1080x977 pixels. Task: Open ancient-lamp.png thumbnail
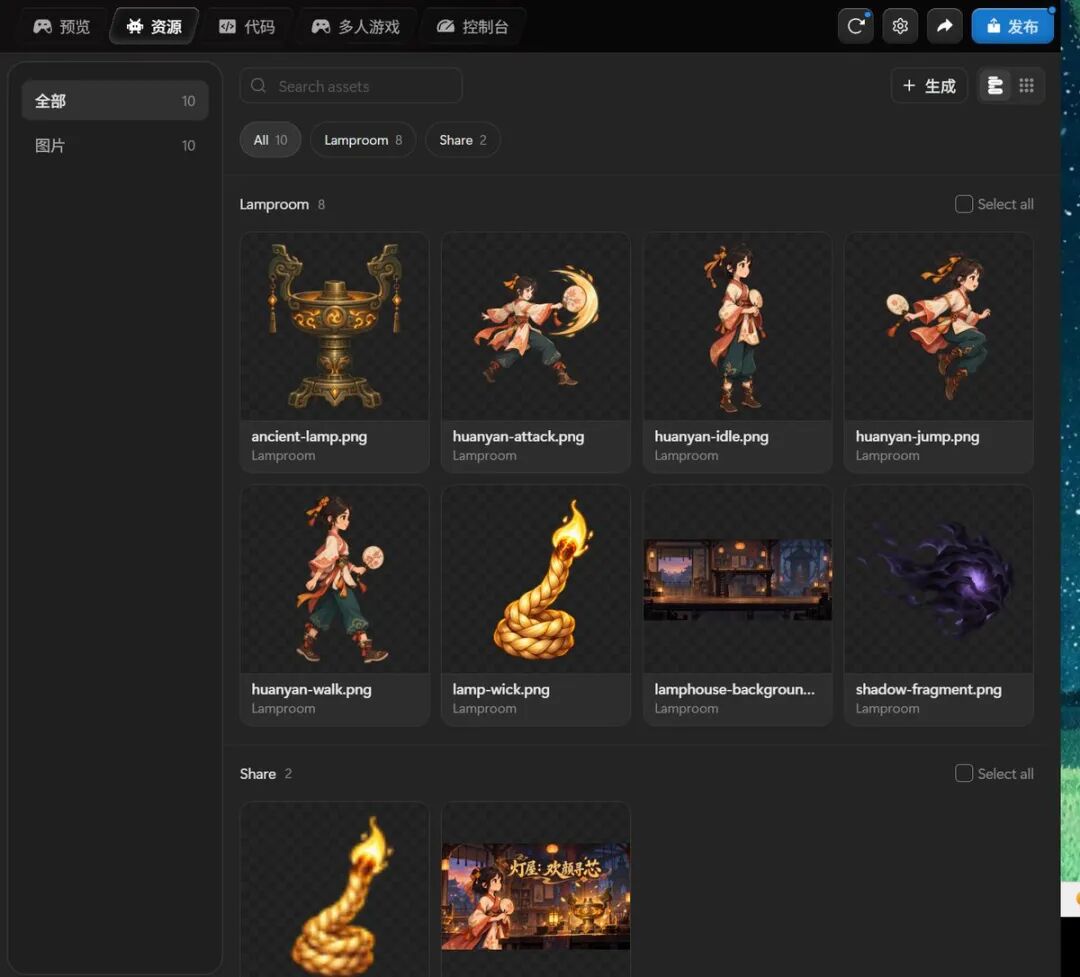334,326
